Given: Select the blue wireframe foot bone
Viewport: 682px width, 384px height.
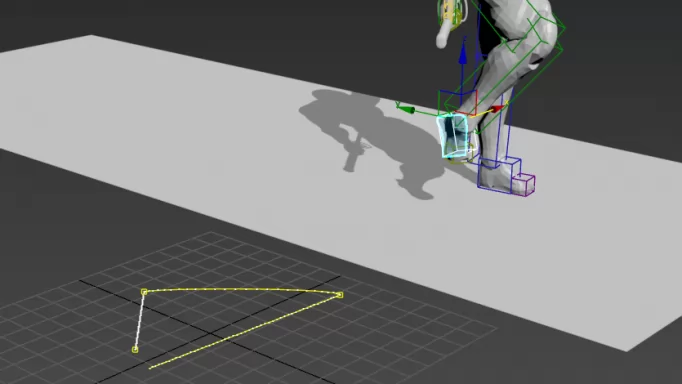Looking at the screenshot, I should 499,175.
